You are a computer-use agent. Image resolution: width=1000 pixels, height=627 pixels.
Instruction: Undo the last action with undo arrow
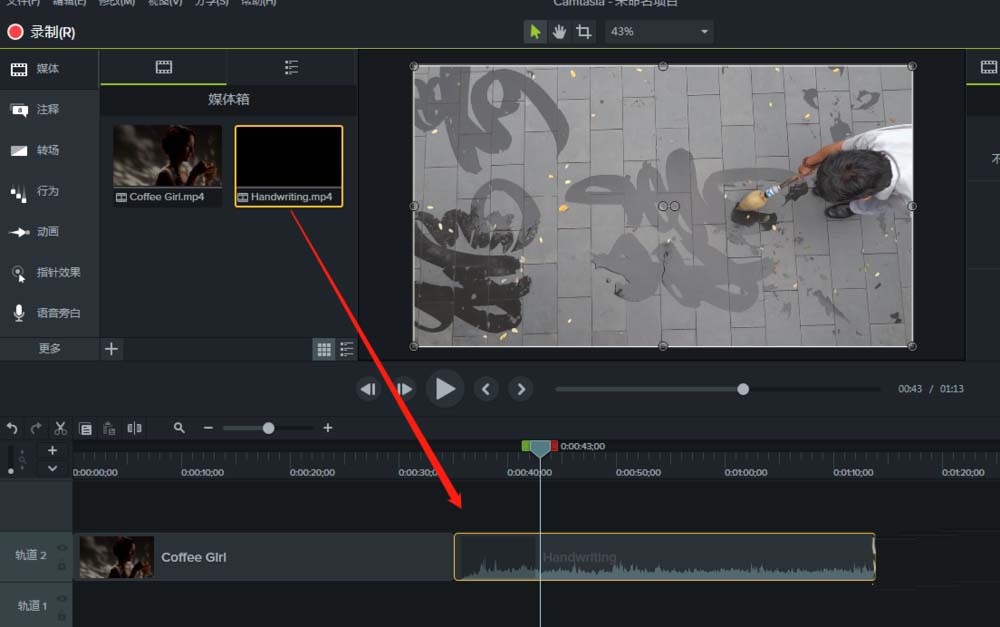(x=12, y=428)
